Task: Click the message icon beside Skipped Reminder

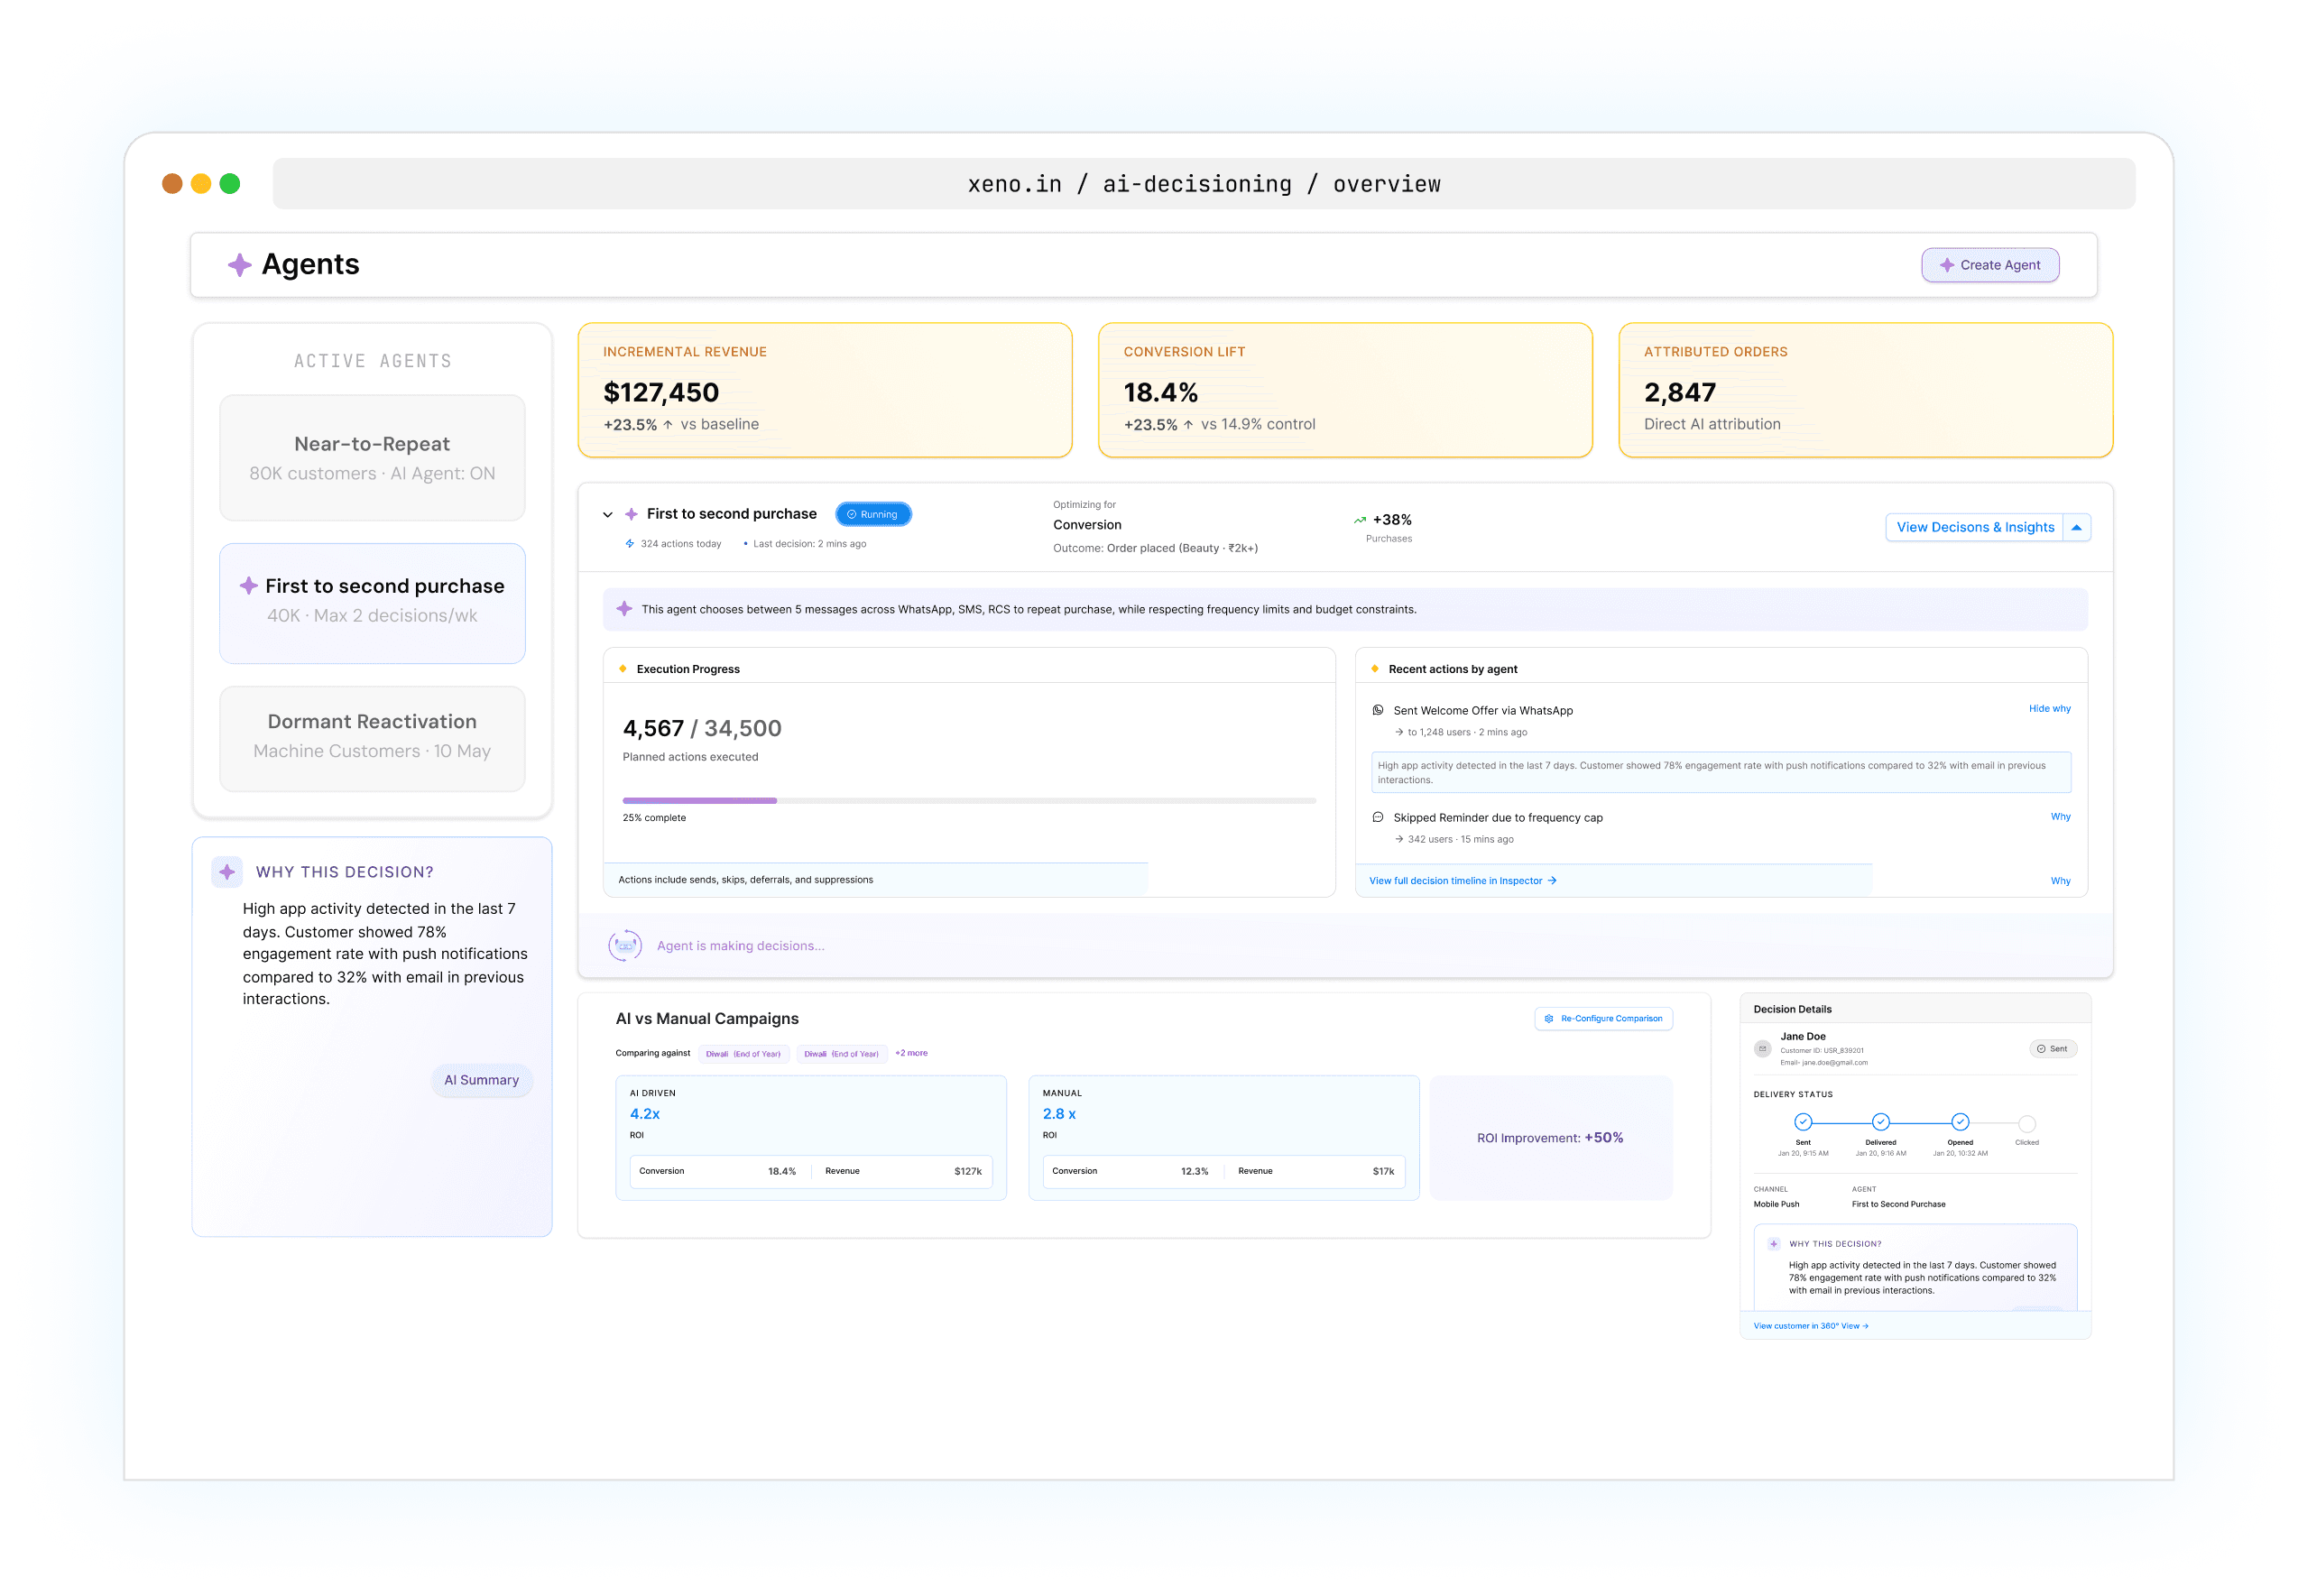Action: click(x=1378, y=817)
